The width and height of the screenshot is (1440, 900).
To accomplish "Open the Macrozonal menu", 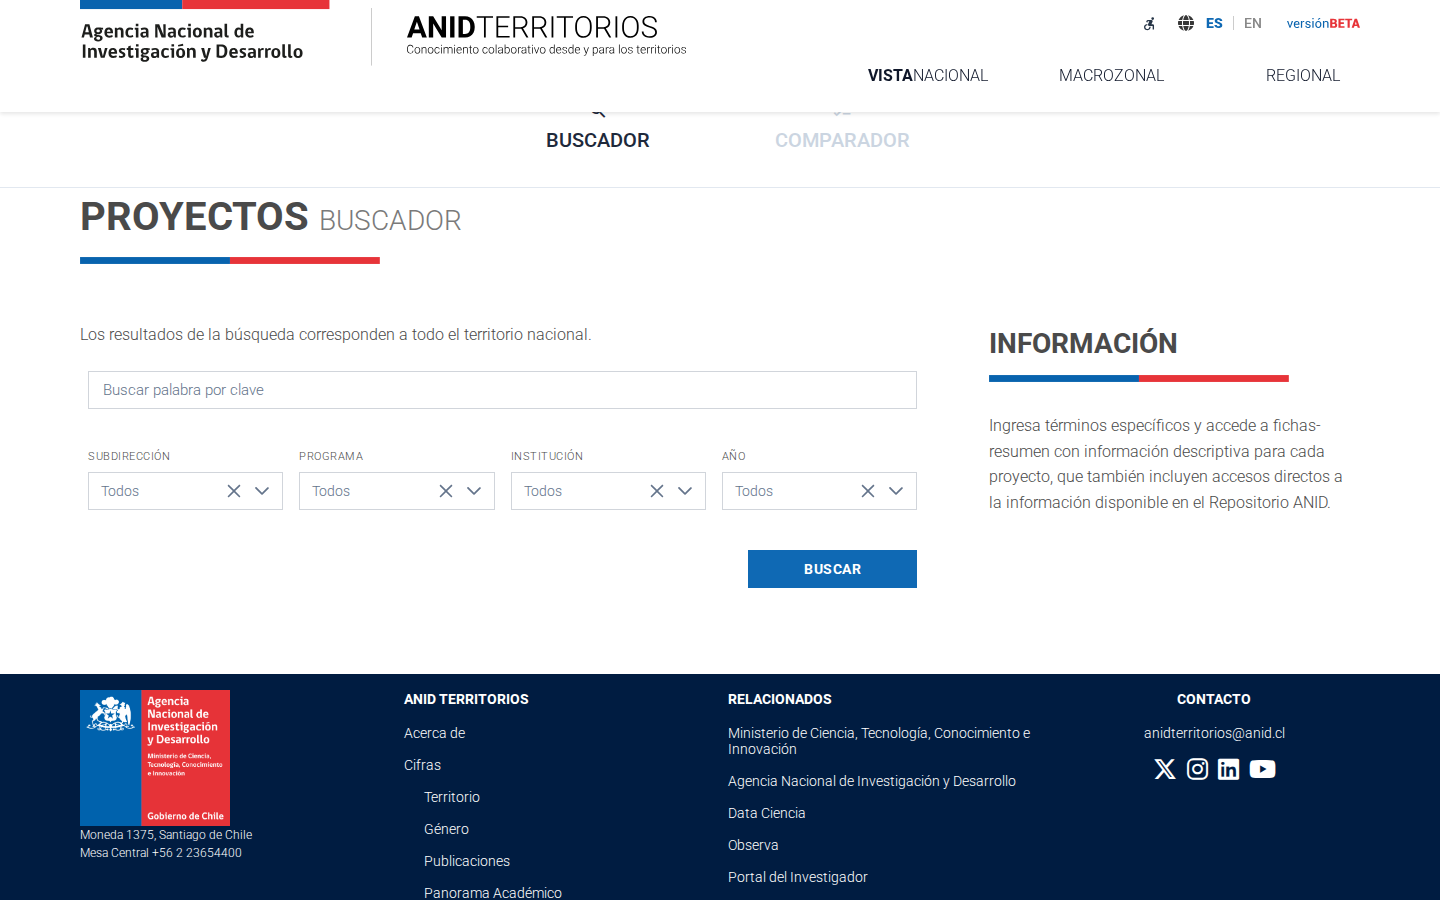I will 1111,76.
